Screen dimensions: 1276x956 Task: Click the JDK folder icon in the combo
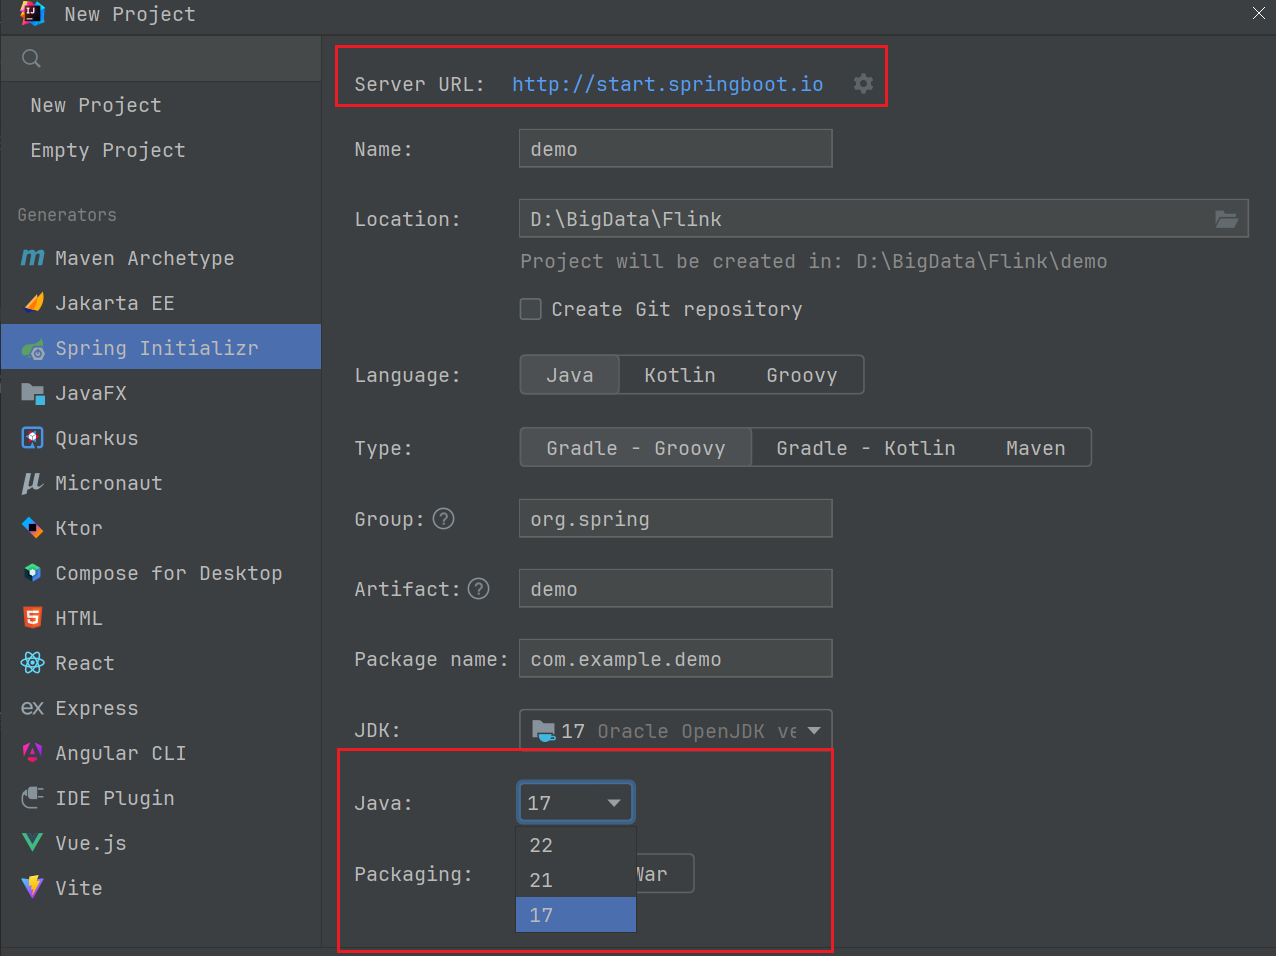click(544, 730)
